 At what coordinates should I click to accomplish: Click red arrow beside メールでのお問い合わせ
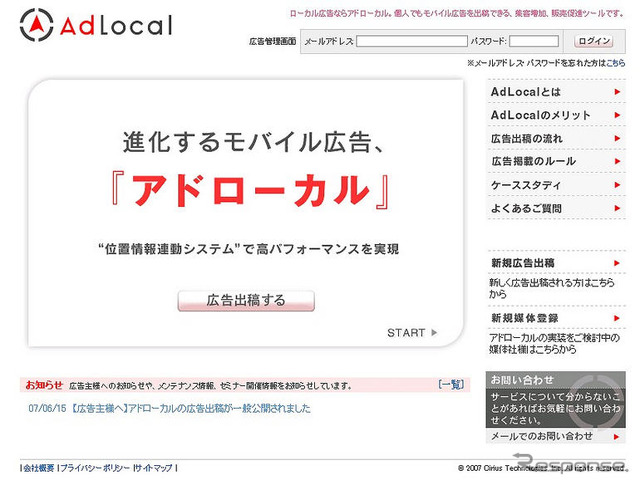pyautogui.click(x=617, y=437)
